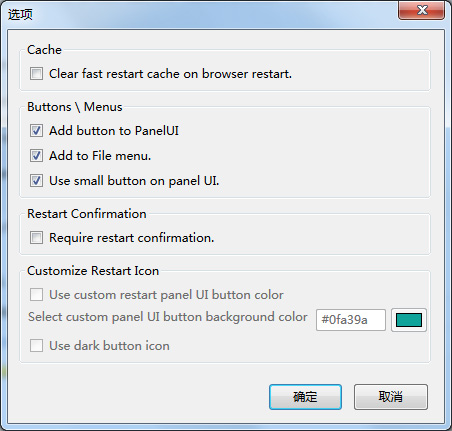Enable the clear fast restart cache checkbox
This screenshot has width=452, height=431.
[x=36, y=74]
